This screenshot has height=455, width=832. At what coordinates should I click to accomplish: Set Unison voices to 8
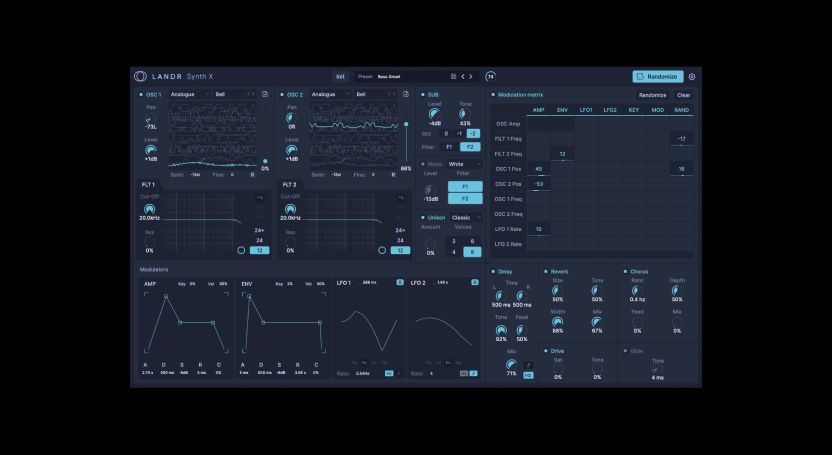pos(472,252)
